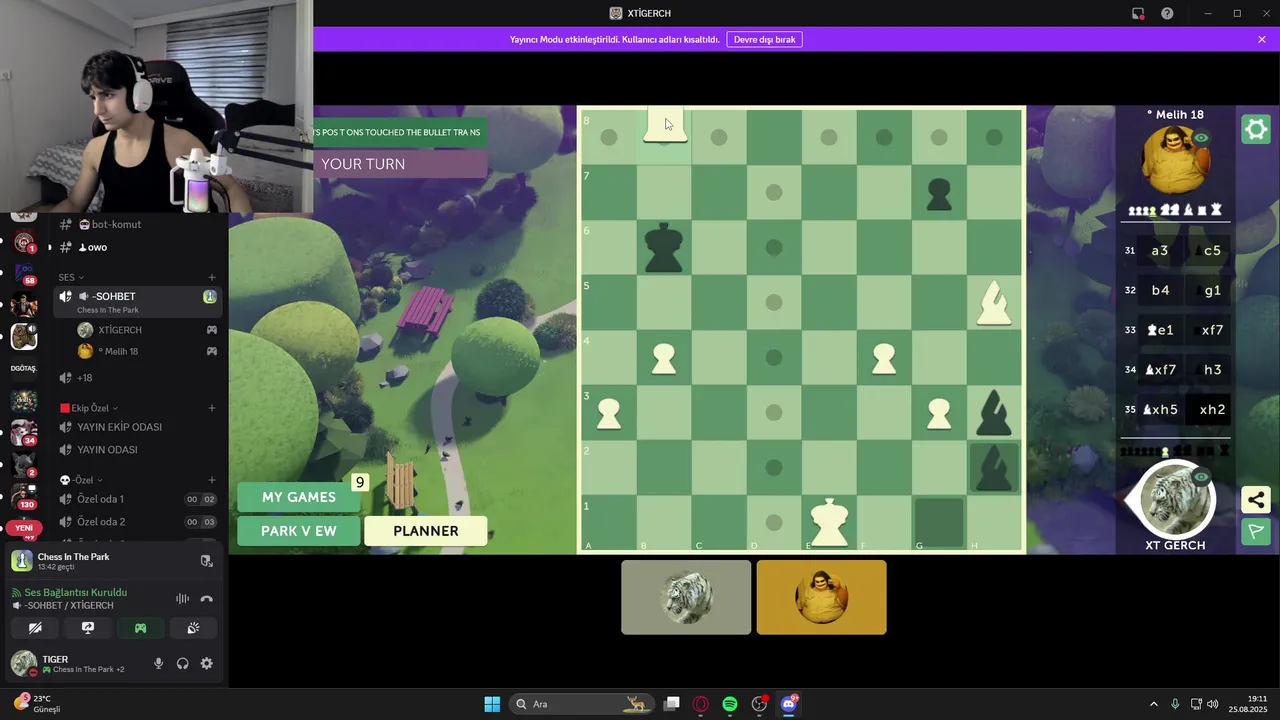Open Spotify from the taskbar
This screenshot has width=1280, height=720.
730,704
